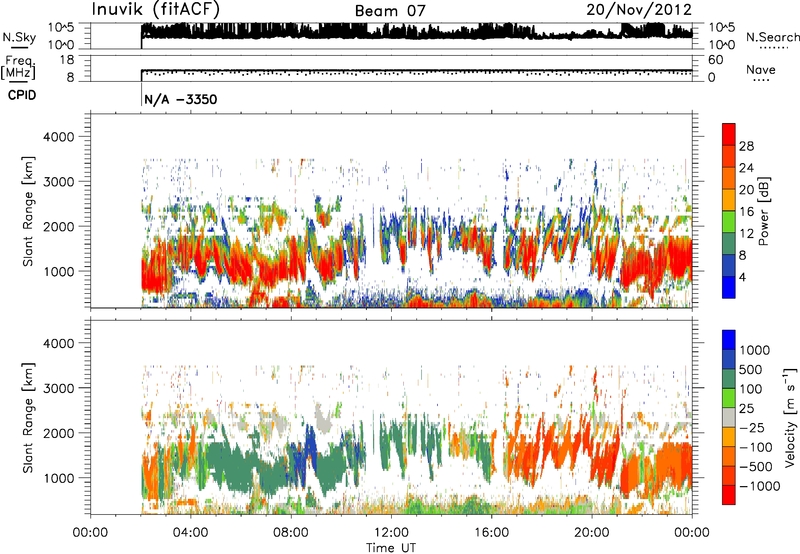Click 'Slant Range [km]' label of power panel
The width and height of the screenshot is (800, 554).
click(28, 211)
